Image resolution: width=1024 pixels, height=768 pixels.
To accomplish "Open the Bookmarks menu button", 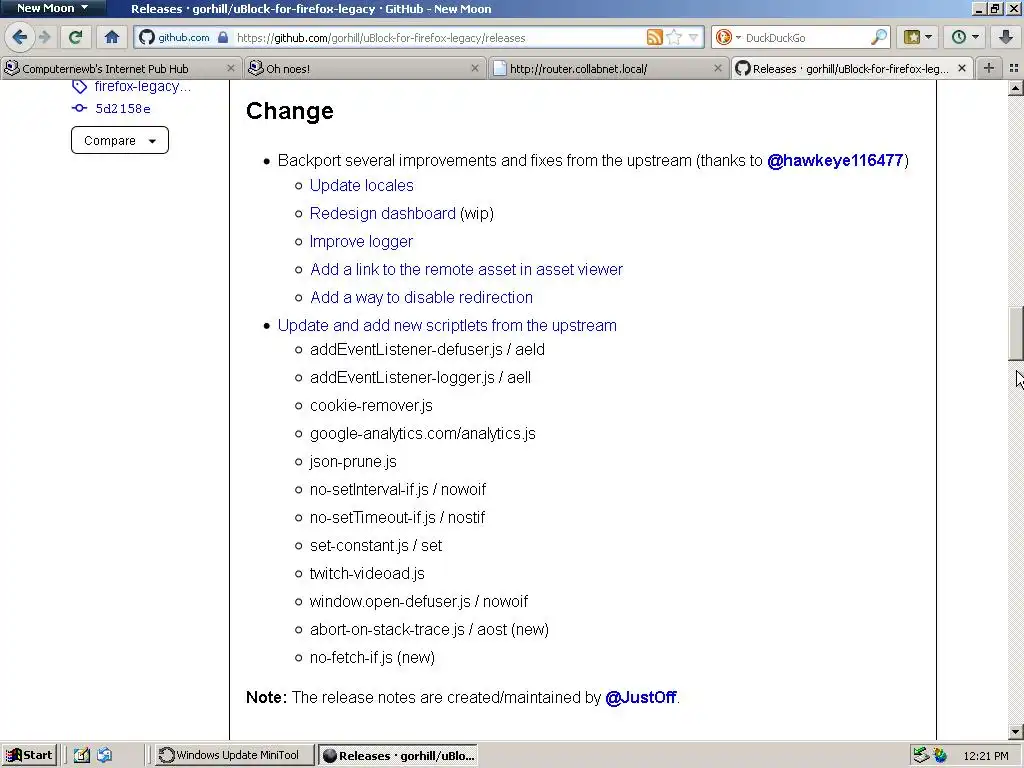I will (917, 37).
